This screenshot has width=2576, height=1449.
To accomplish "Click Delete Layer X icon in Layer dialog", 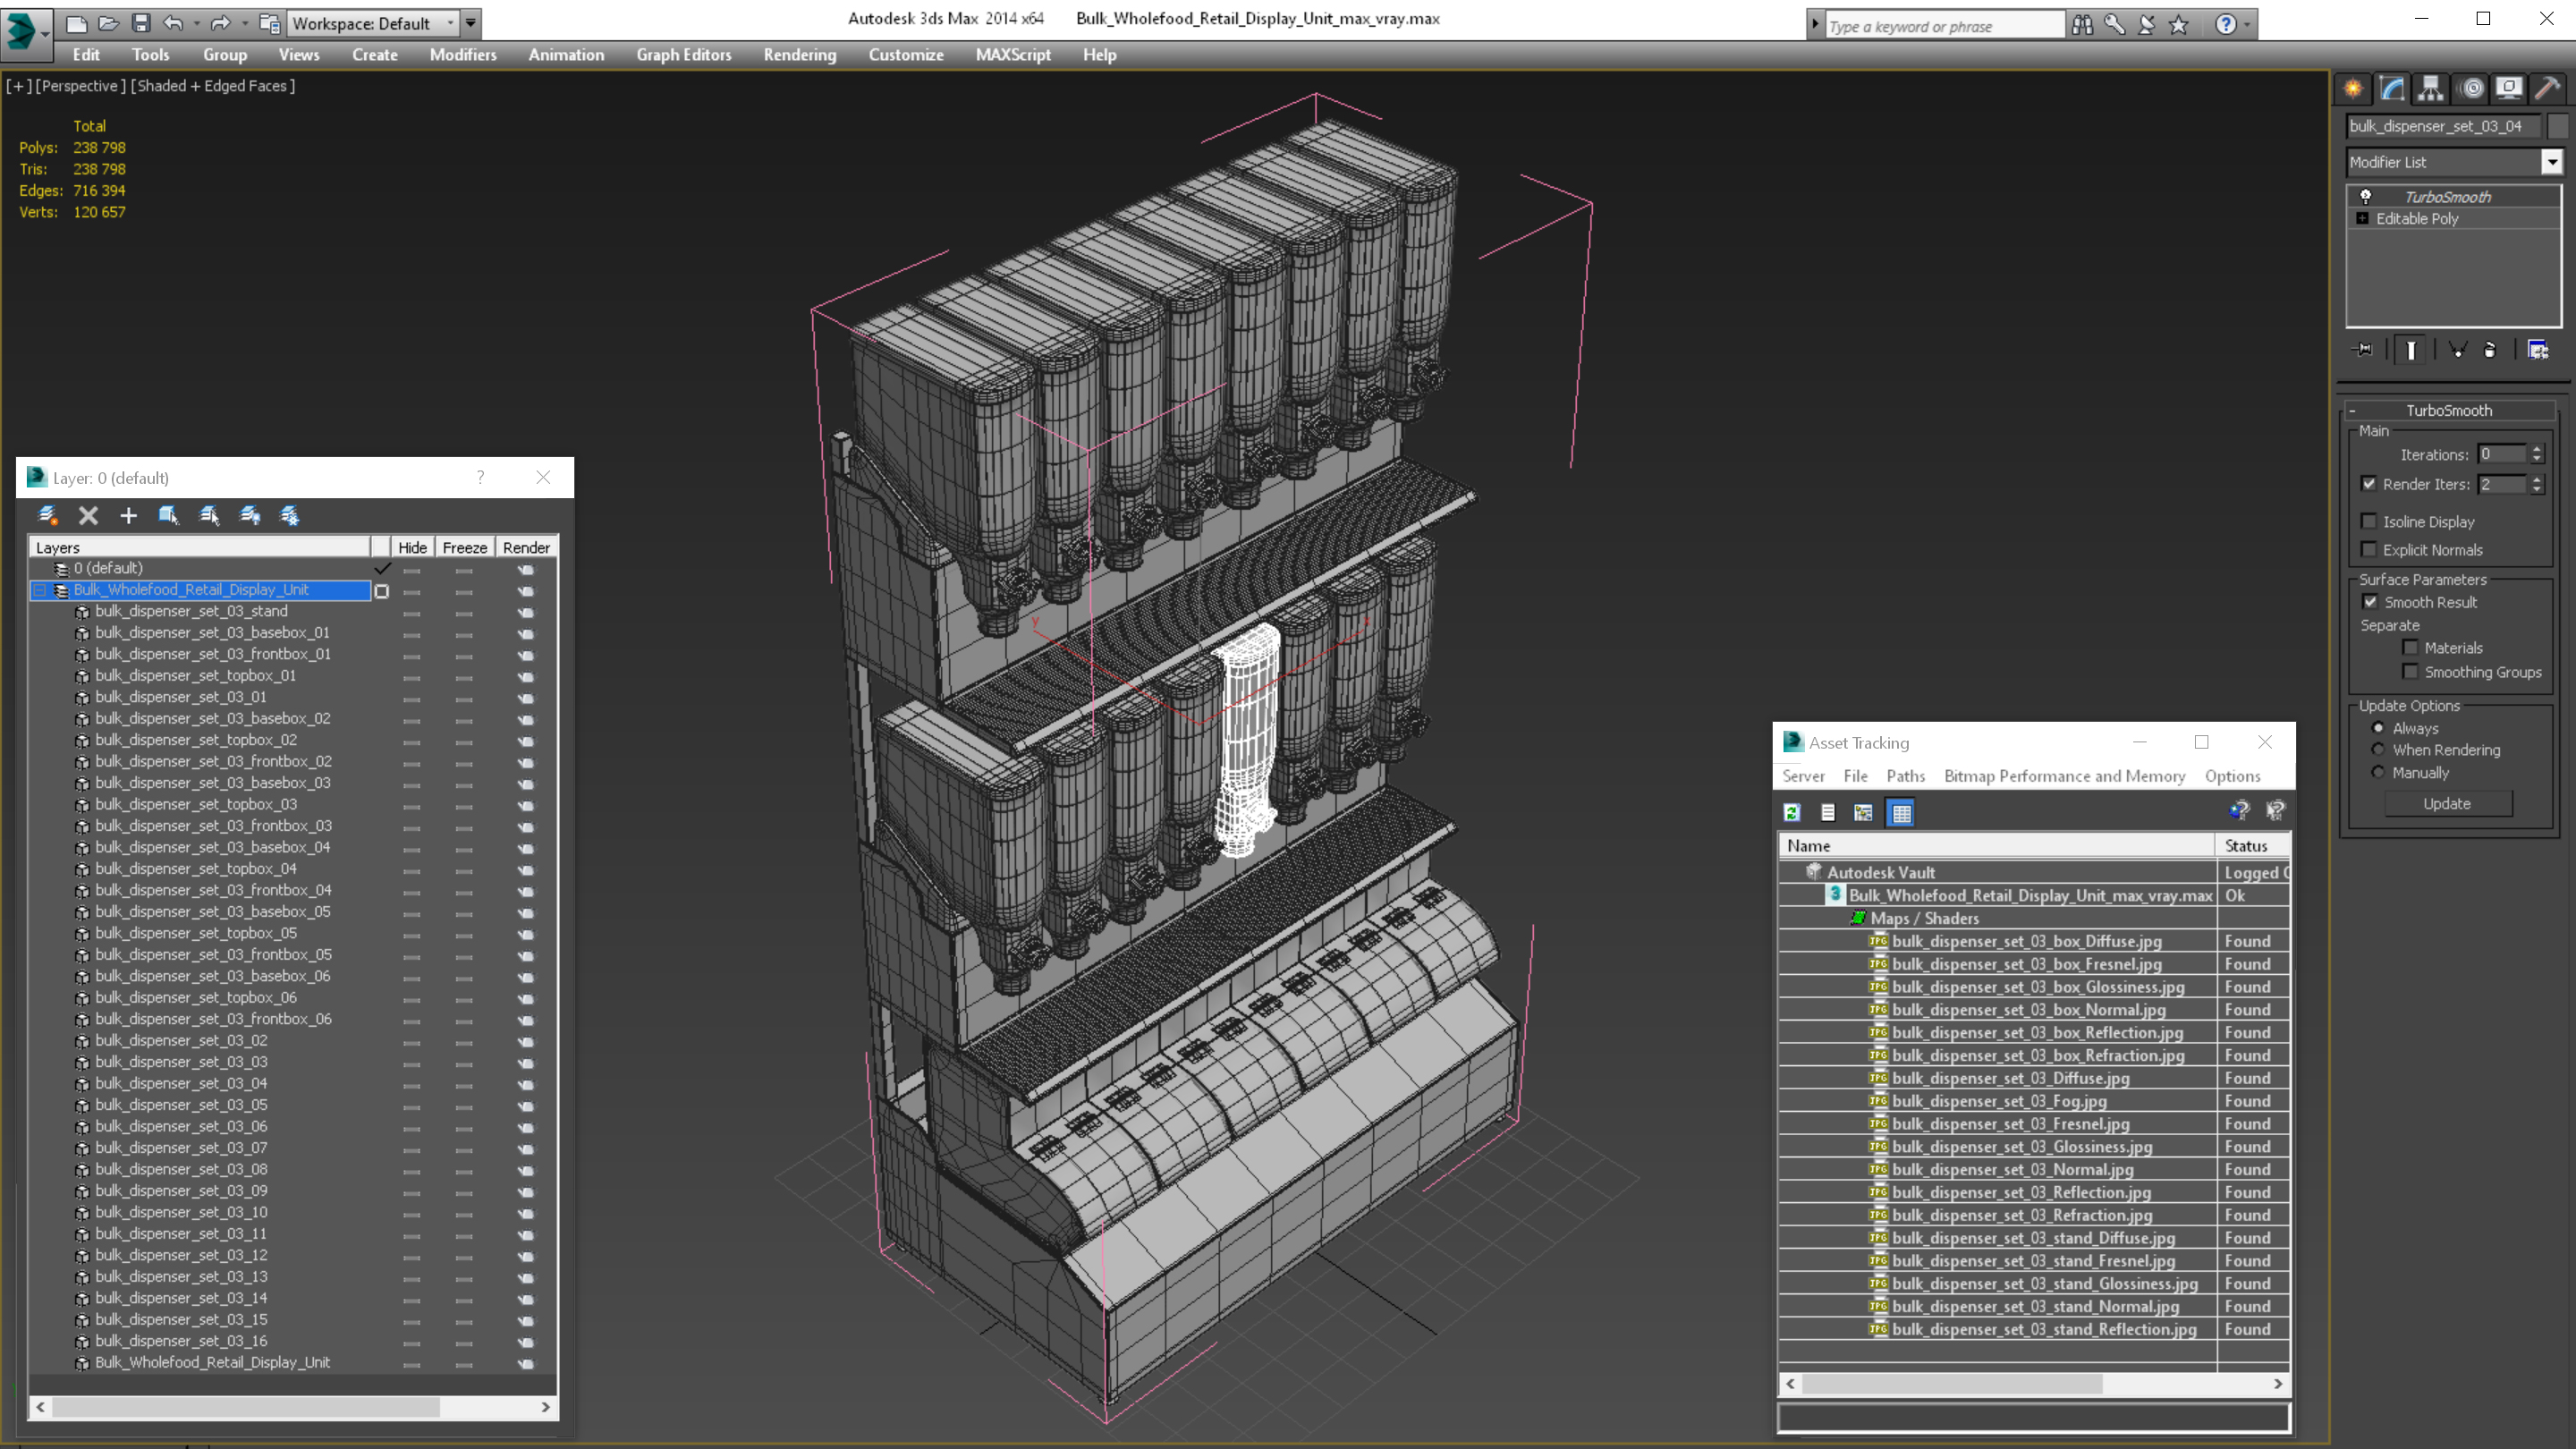I will pyautogui.click(x=88, y=515).
